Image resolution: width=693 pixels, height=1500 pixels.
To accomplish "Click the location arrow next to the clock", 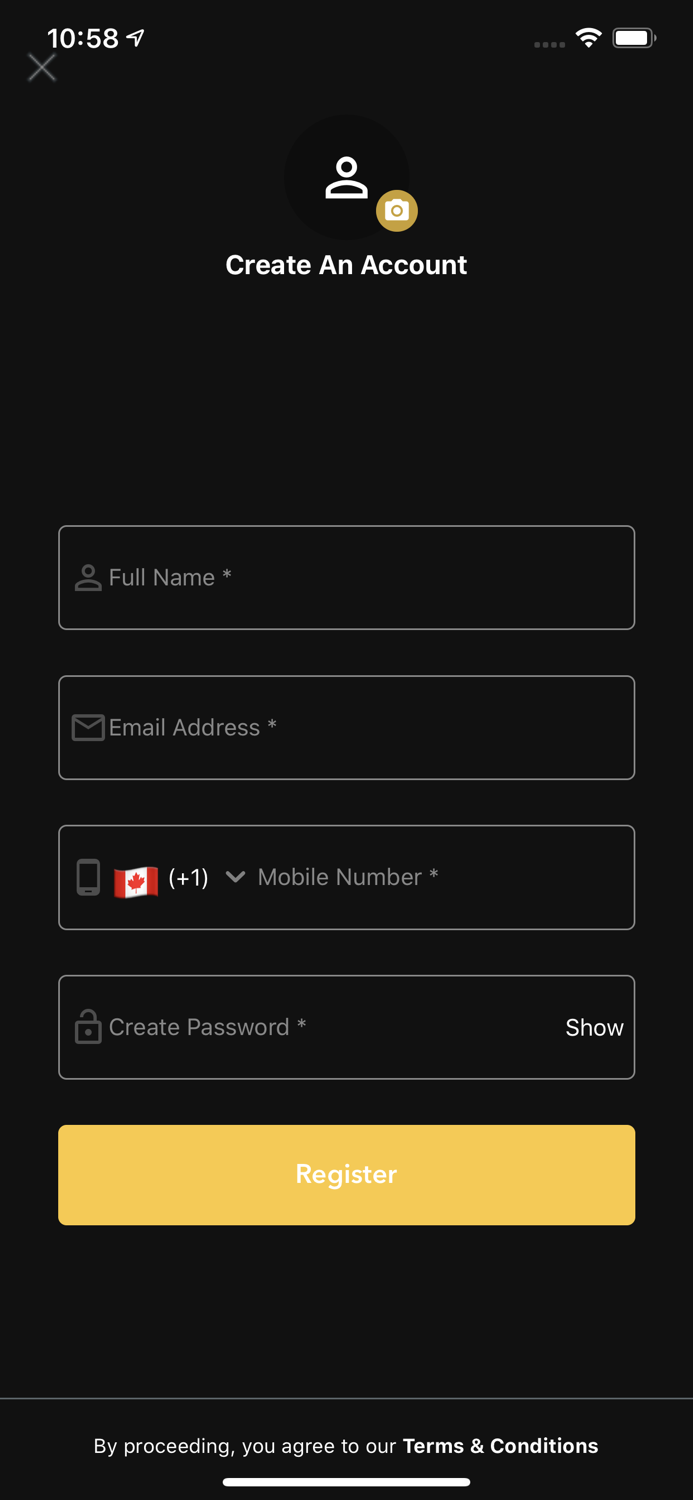I will [x=135, y=36].
